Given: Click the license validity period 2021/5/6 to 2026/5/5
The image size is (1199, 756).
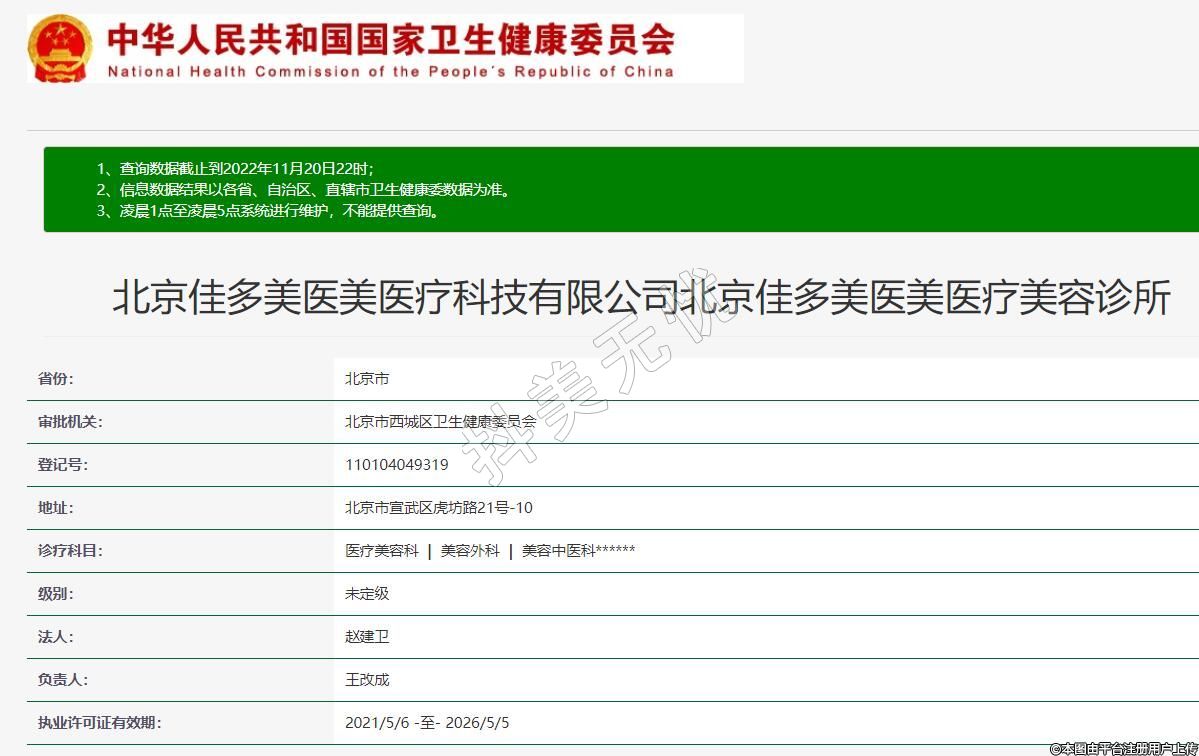Looking at the screenshot, I should (x=427, y=723).
